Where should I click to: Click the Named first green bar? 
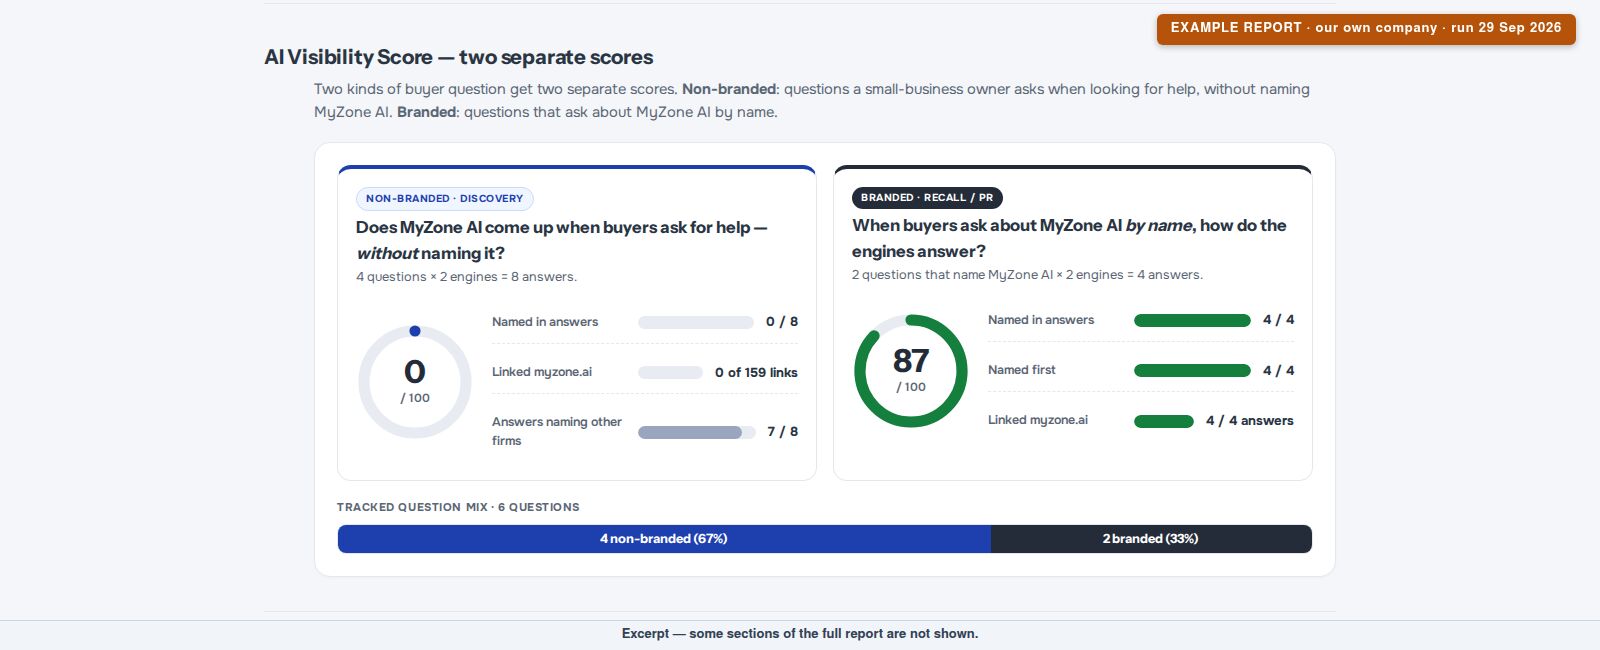pos(1192,370)
